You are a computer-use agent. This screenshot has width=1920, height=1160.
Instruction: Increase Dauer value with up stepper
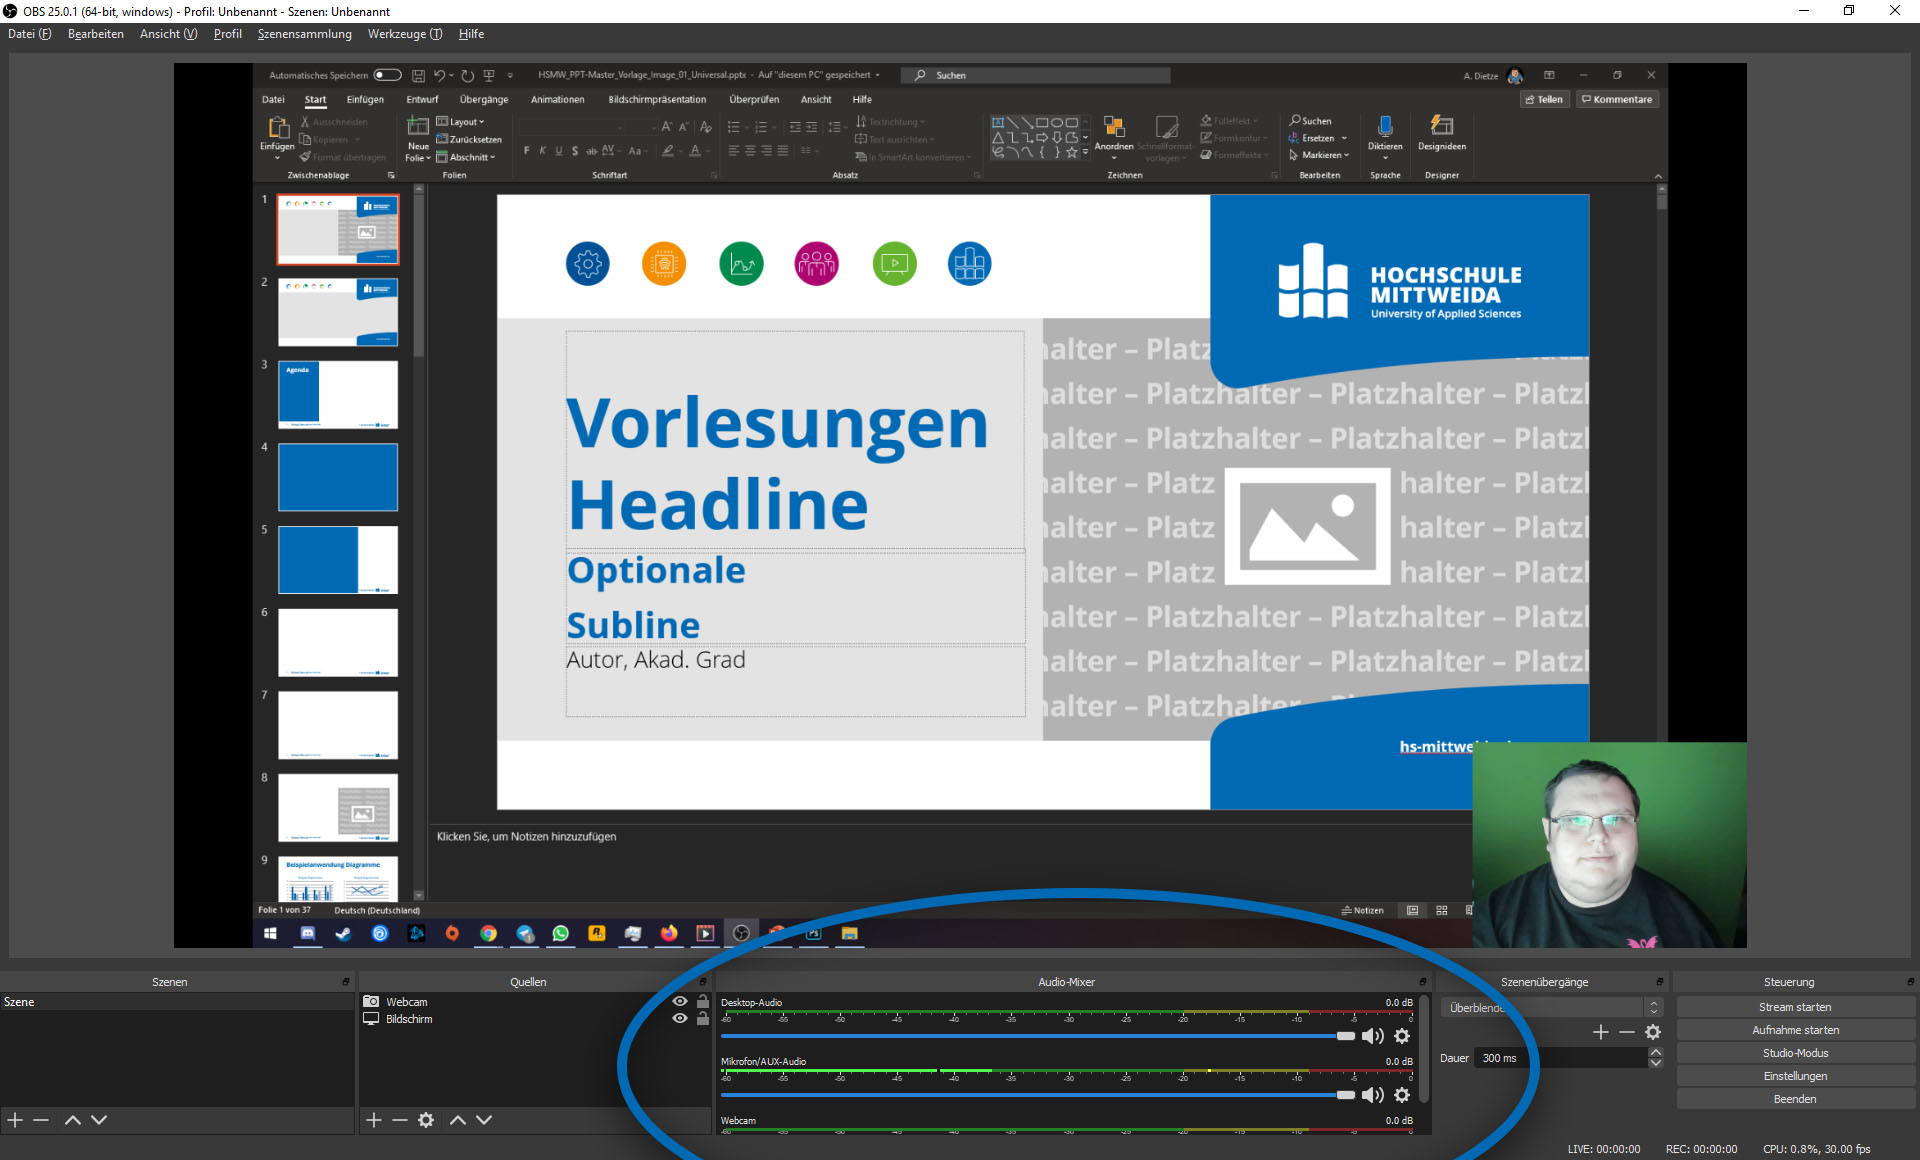pyautogui.click(x=1656, y=1052)
